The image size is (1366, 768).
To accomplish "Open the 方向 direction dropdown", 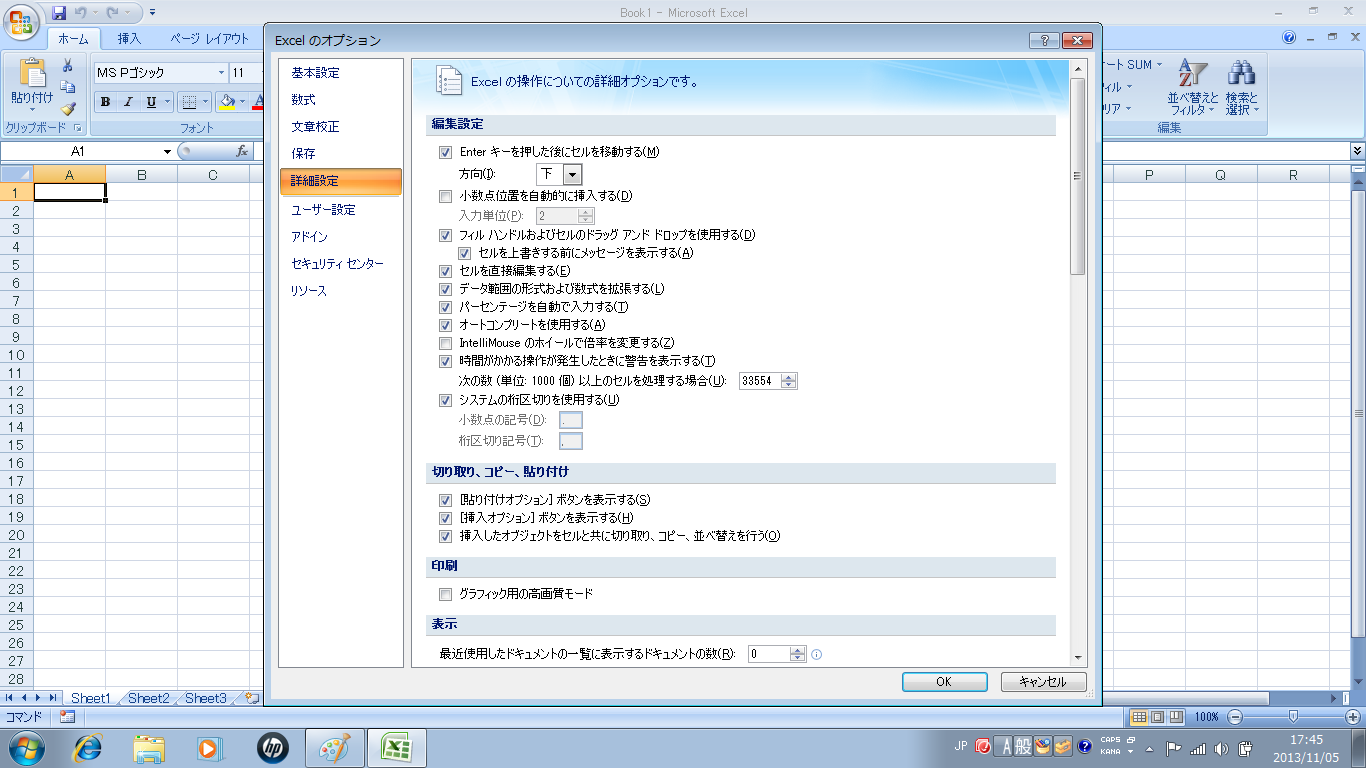I will pyautogui.click(x=572, y=174).
